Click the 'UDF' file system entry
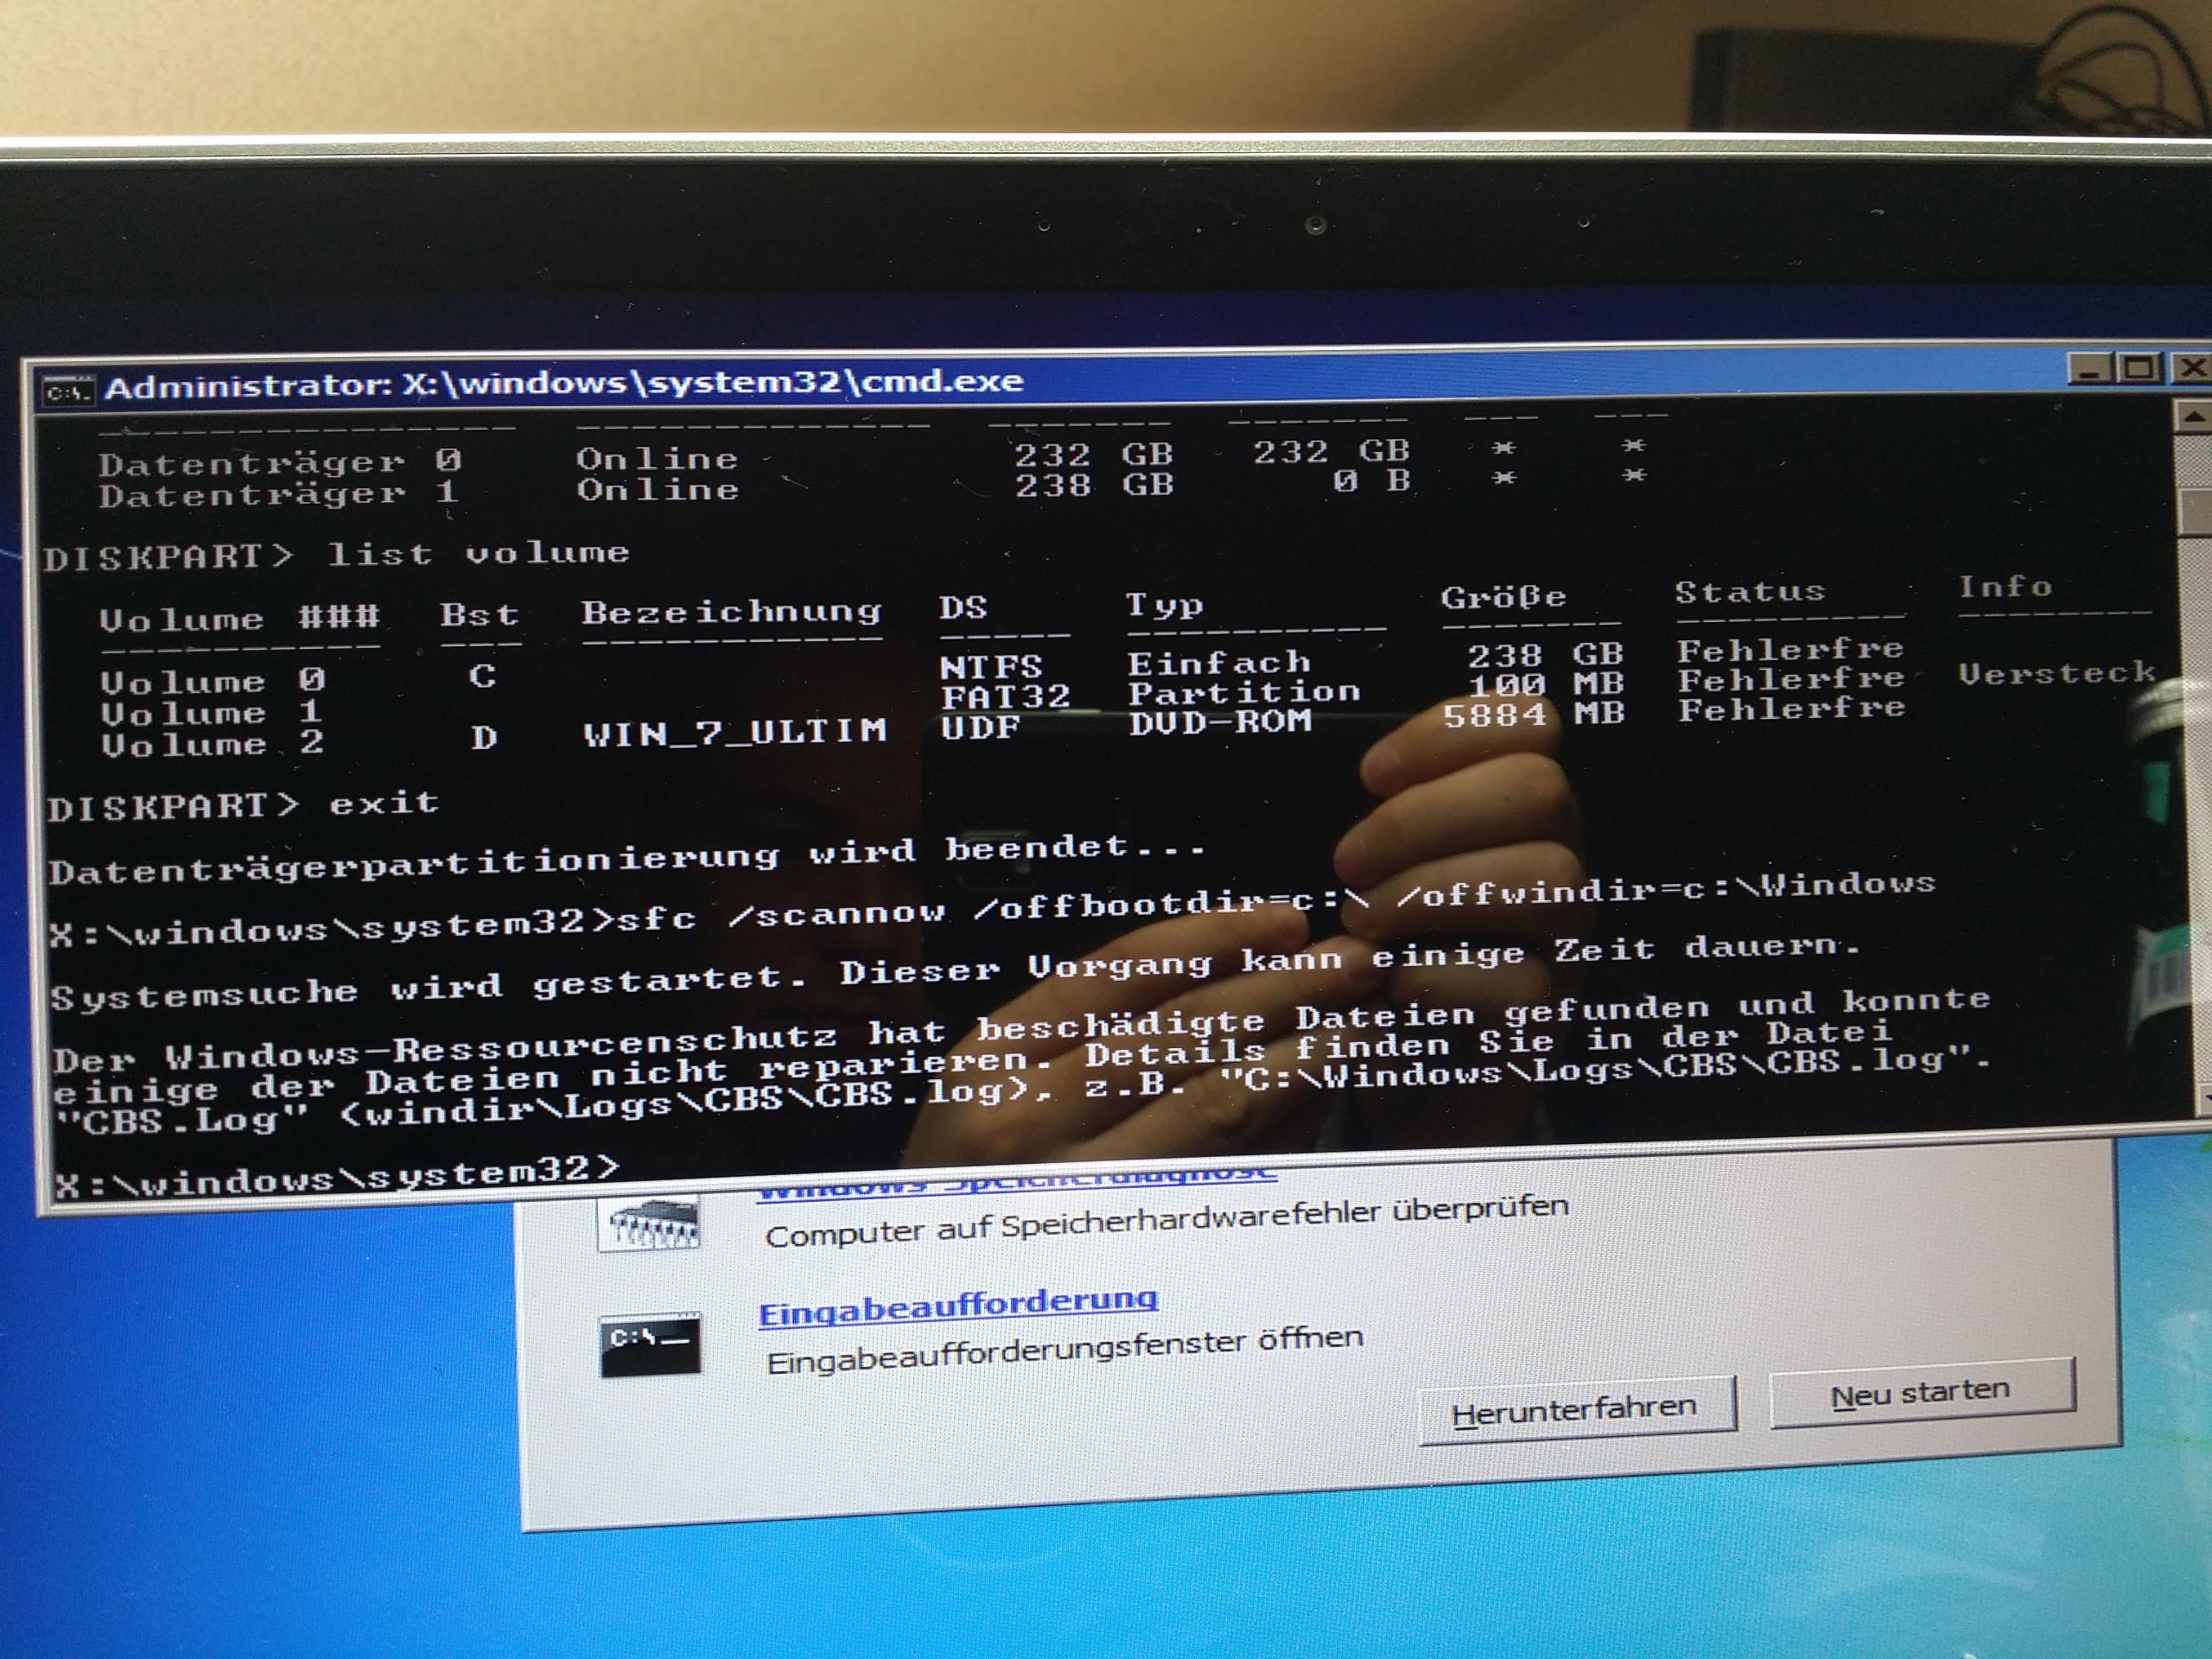Screen dimensions: 2212x1659 [x=980, y=727]
